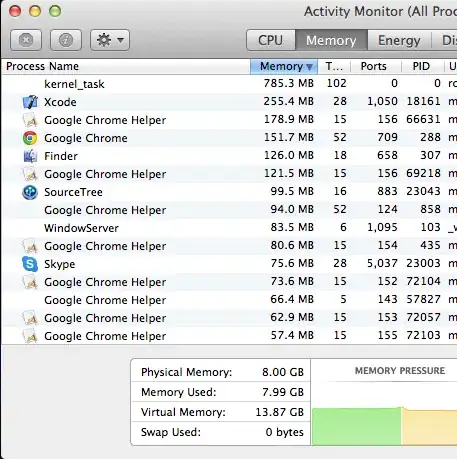Toggle sort arrow on Memory column
The image size is (457, 459).
(x=309, y=67)
